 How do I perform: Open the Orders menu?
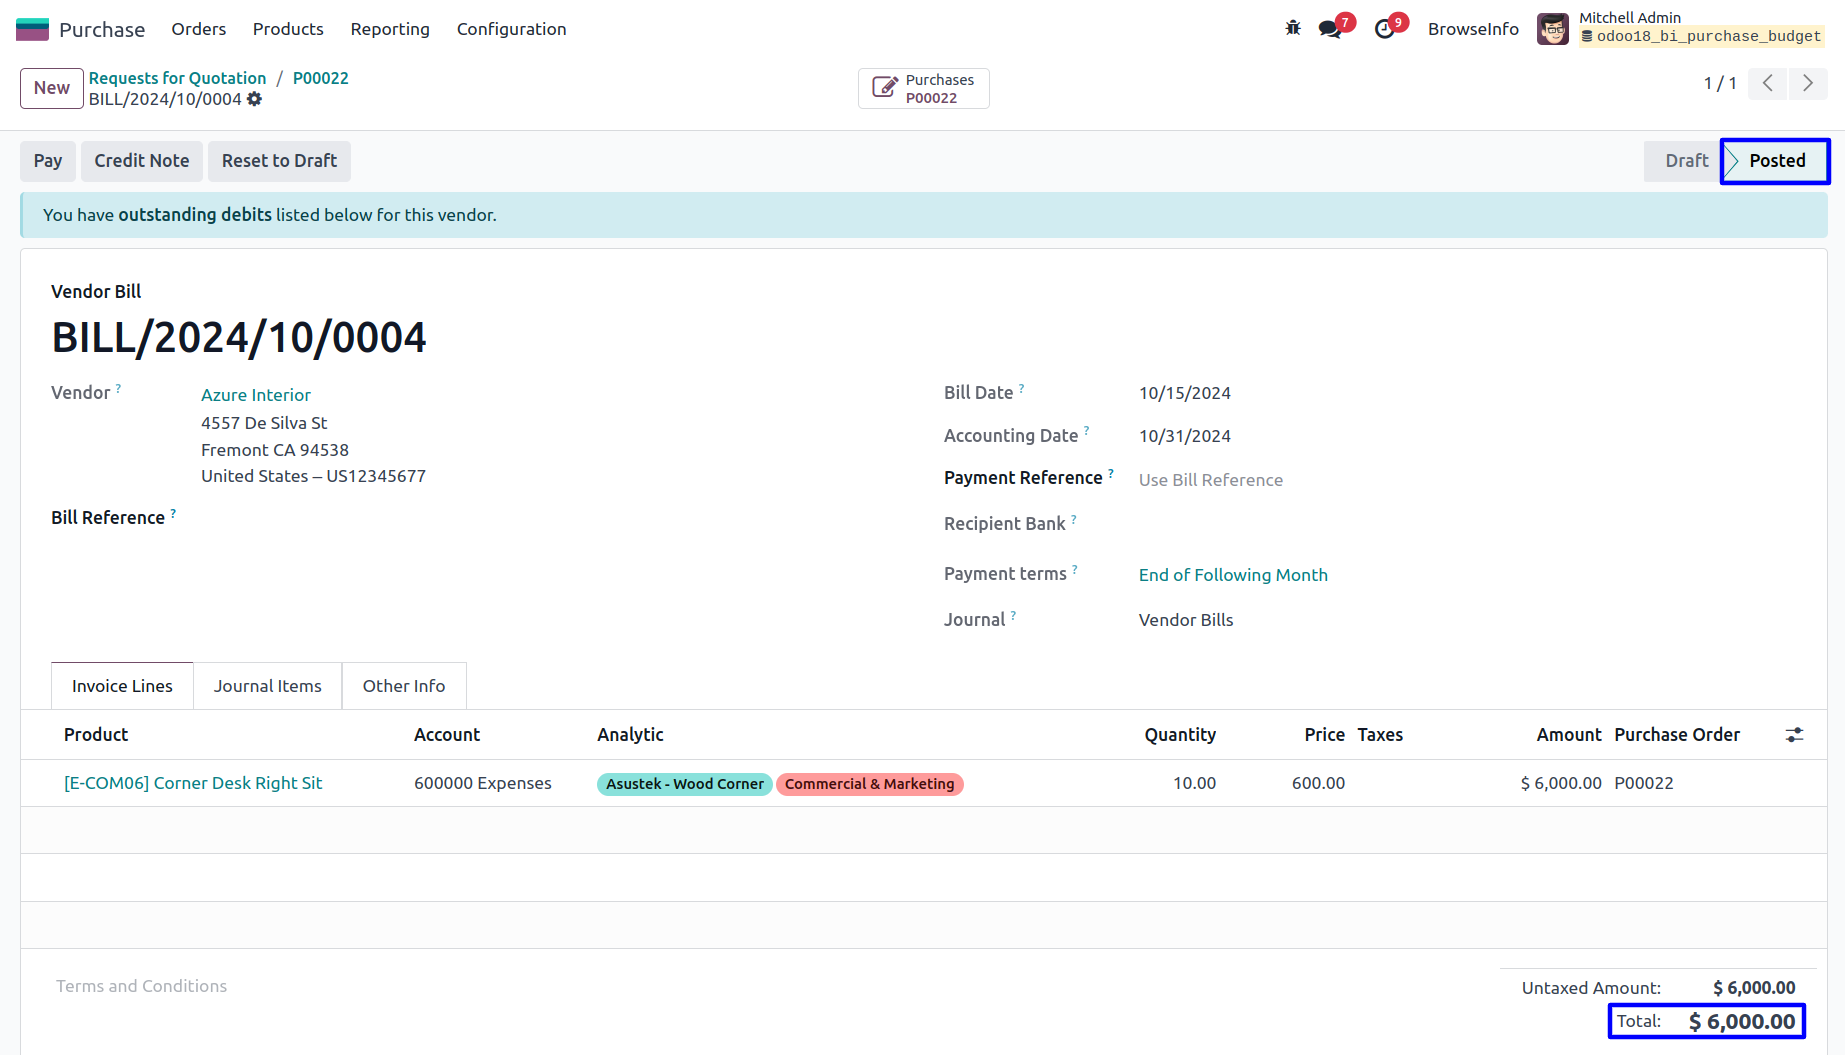click(198, 29)
